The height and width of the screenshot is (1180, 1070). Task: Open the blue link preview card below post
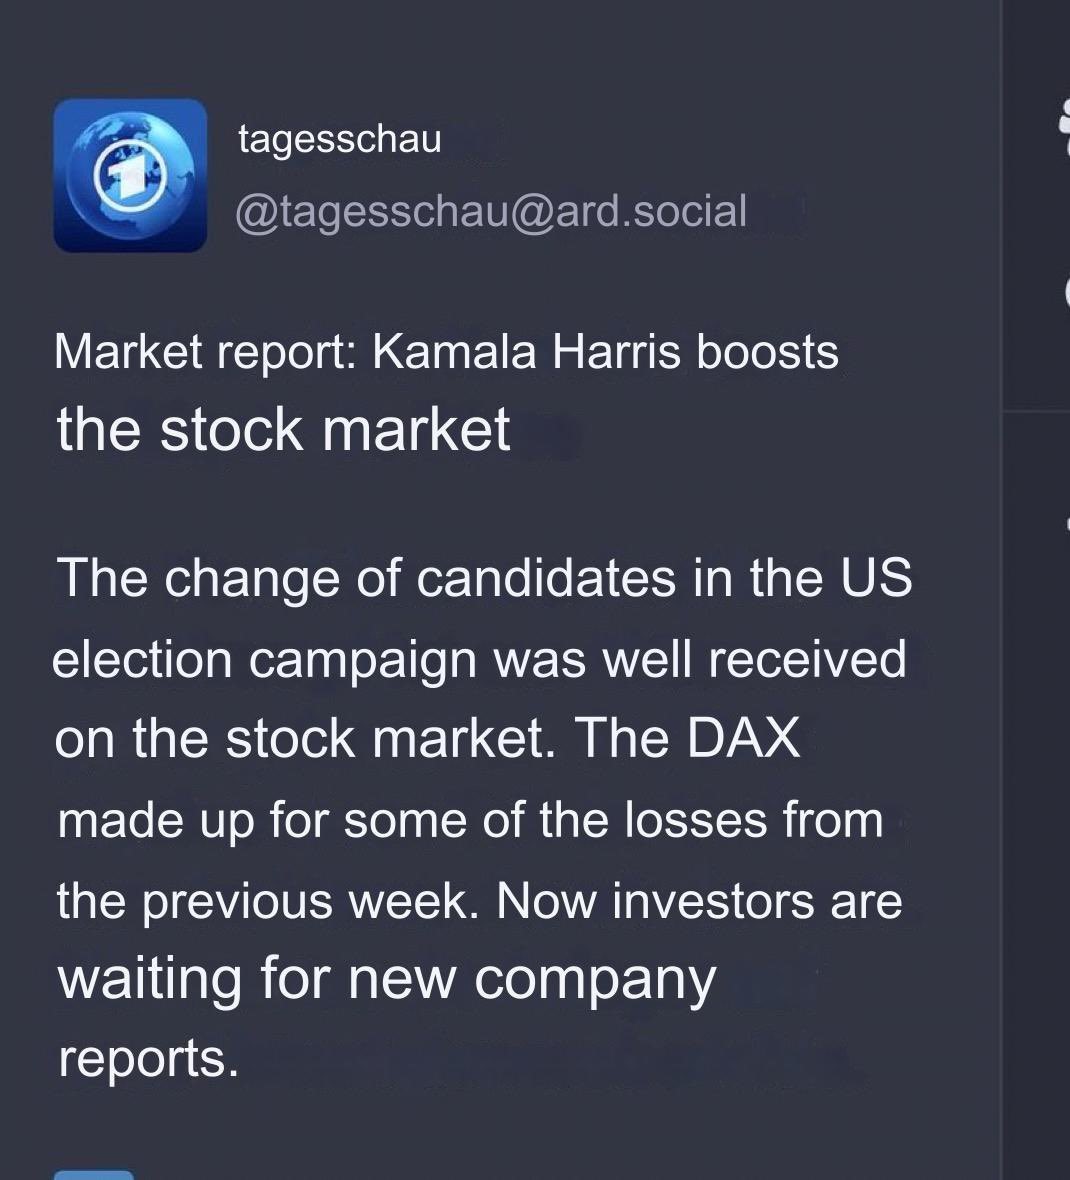click(x=93, y=1175)
